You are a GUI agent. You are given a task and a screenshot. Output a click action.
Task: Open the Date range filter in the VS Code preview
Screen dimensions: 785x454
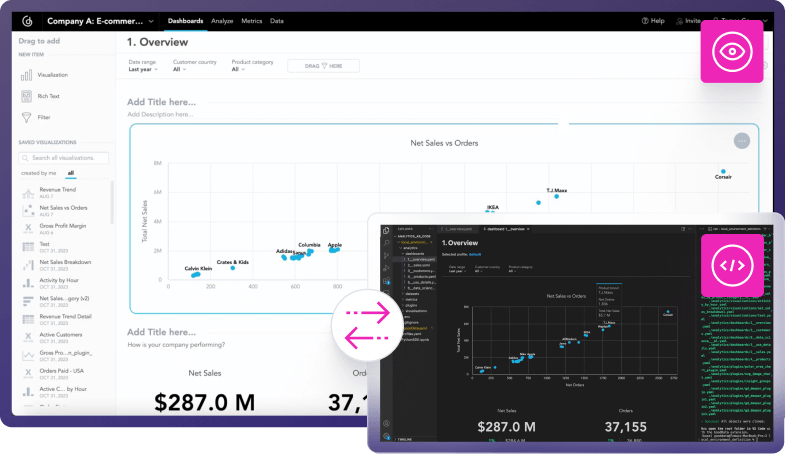point(458,269)
